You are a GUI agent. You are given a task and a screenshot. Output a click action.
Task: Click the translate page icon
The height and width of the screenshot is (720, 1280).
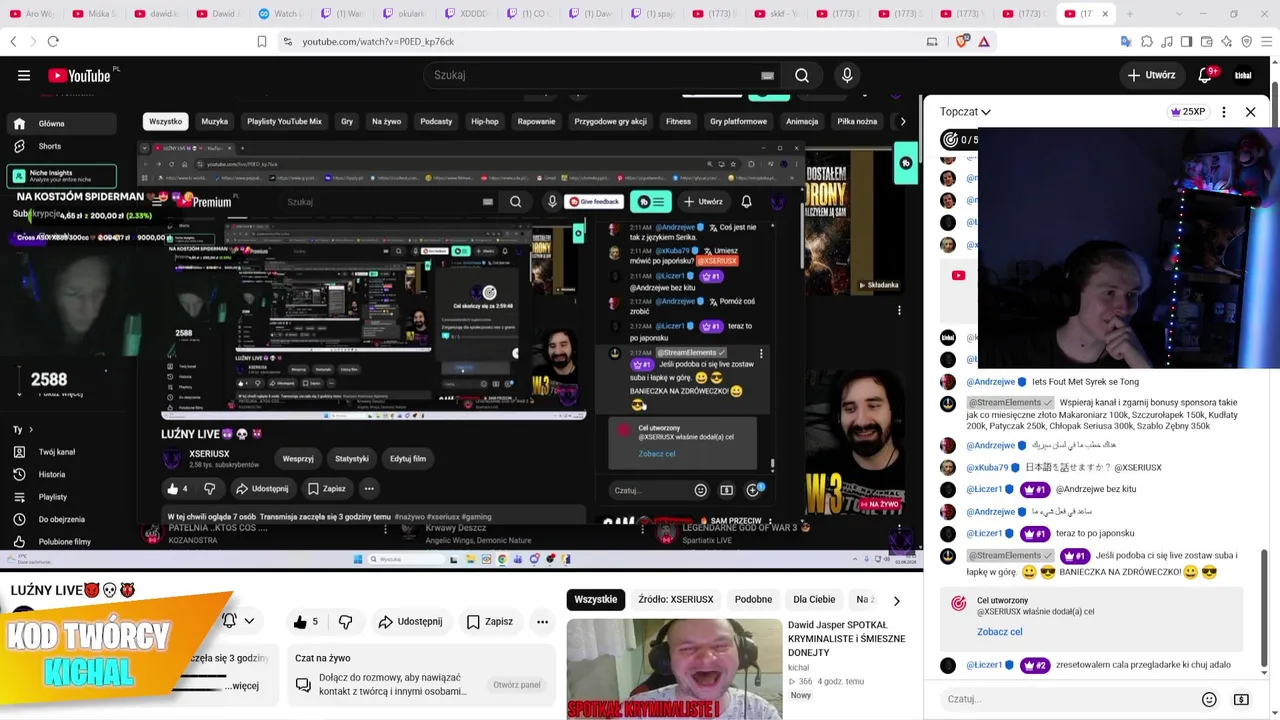pos(1126,41)
